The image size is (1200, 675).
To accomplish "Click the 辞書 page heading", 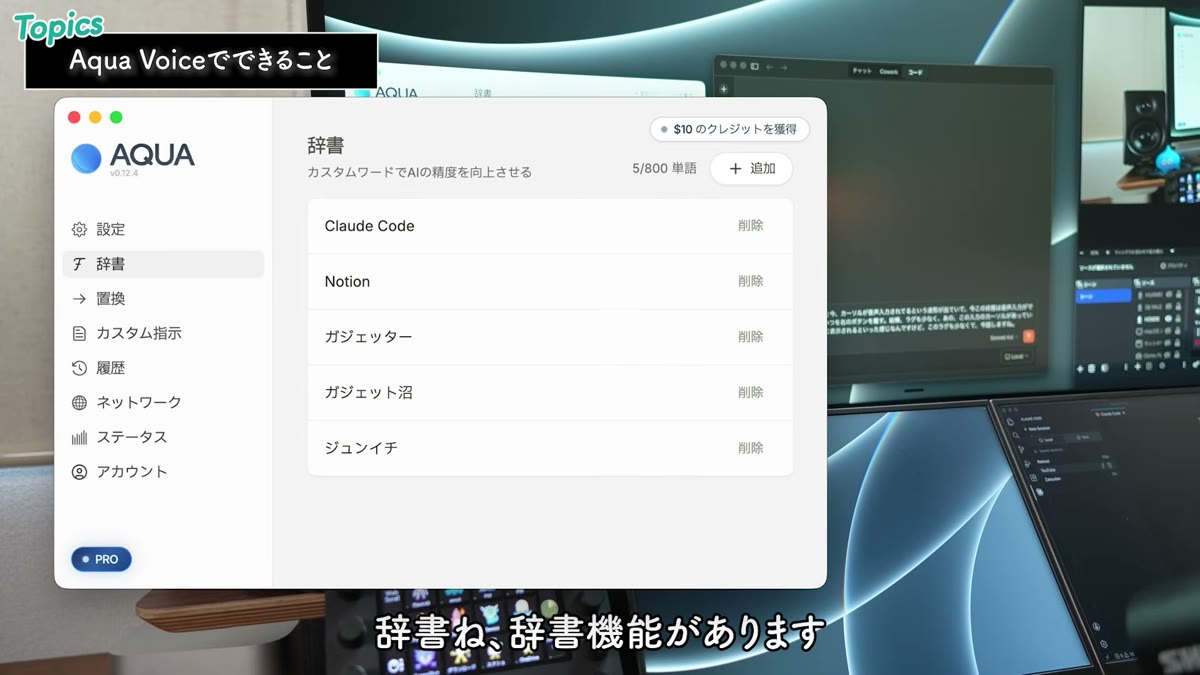I will click(326, 146).
